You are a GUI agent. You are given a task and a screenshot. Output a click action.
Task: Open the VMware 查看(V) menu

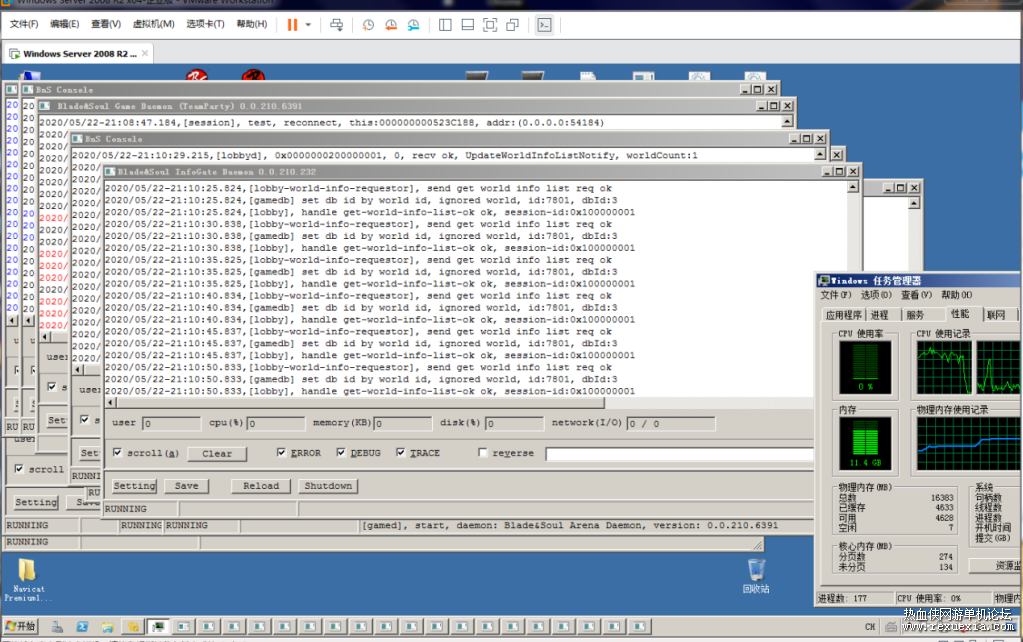(x=106, y=24)
